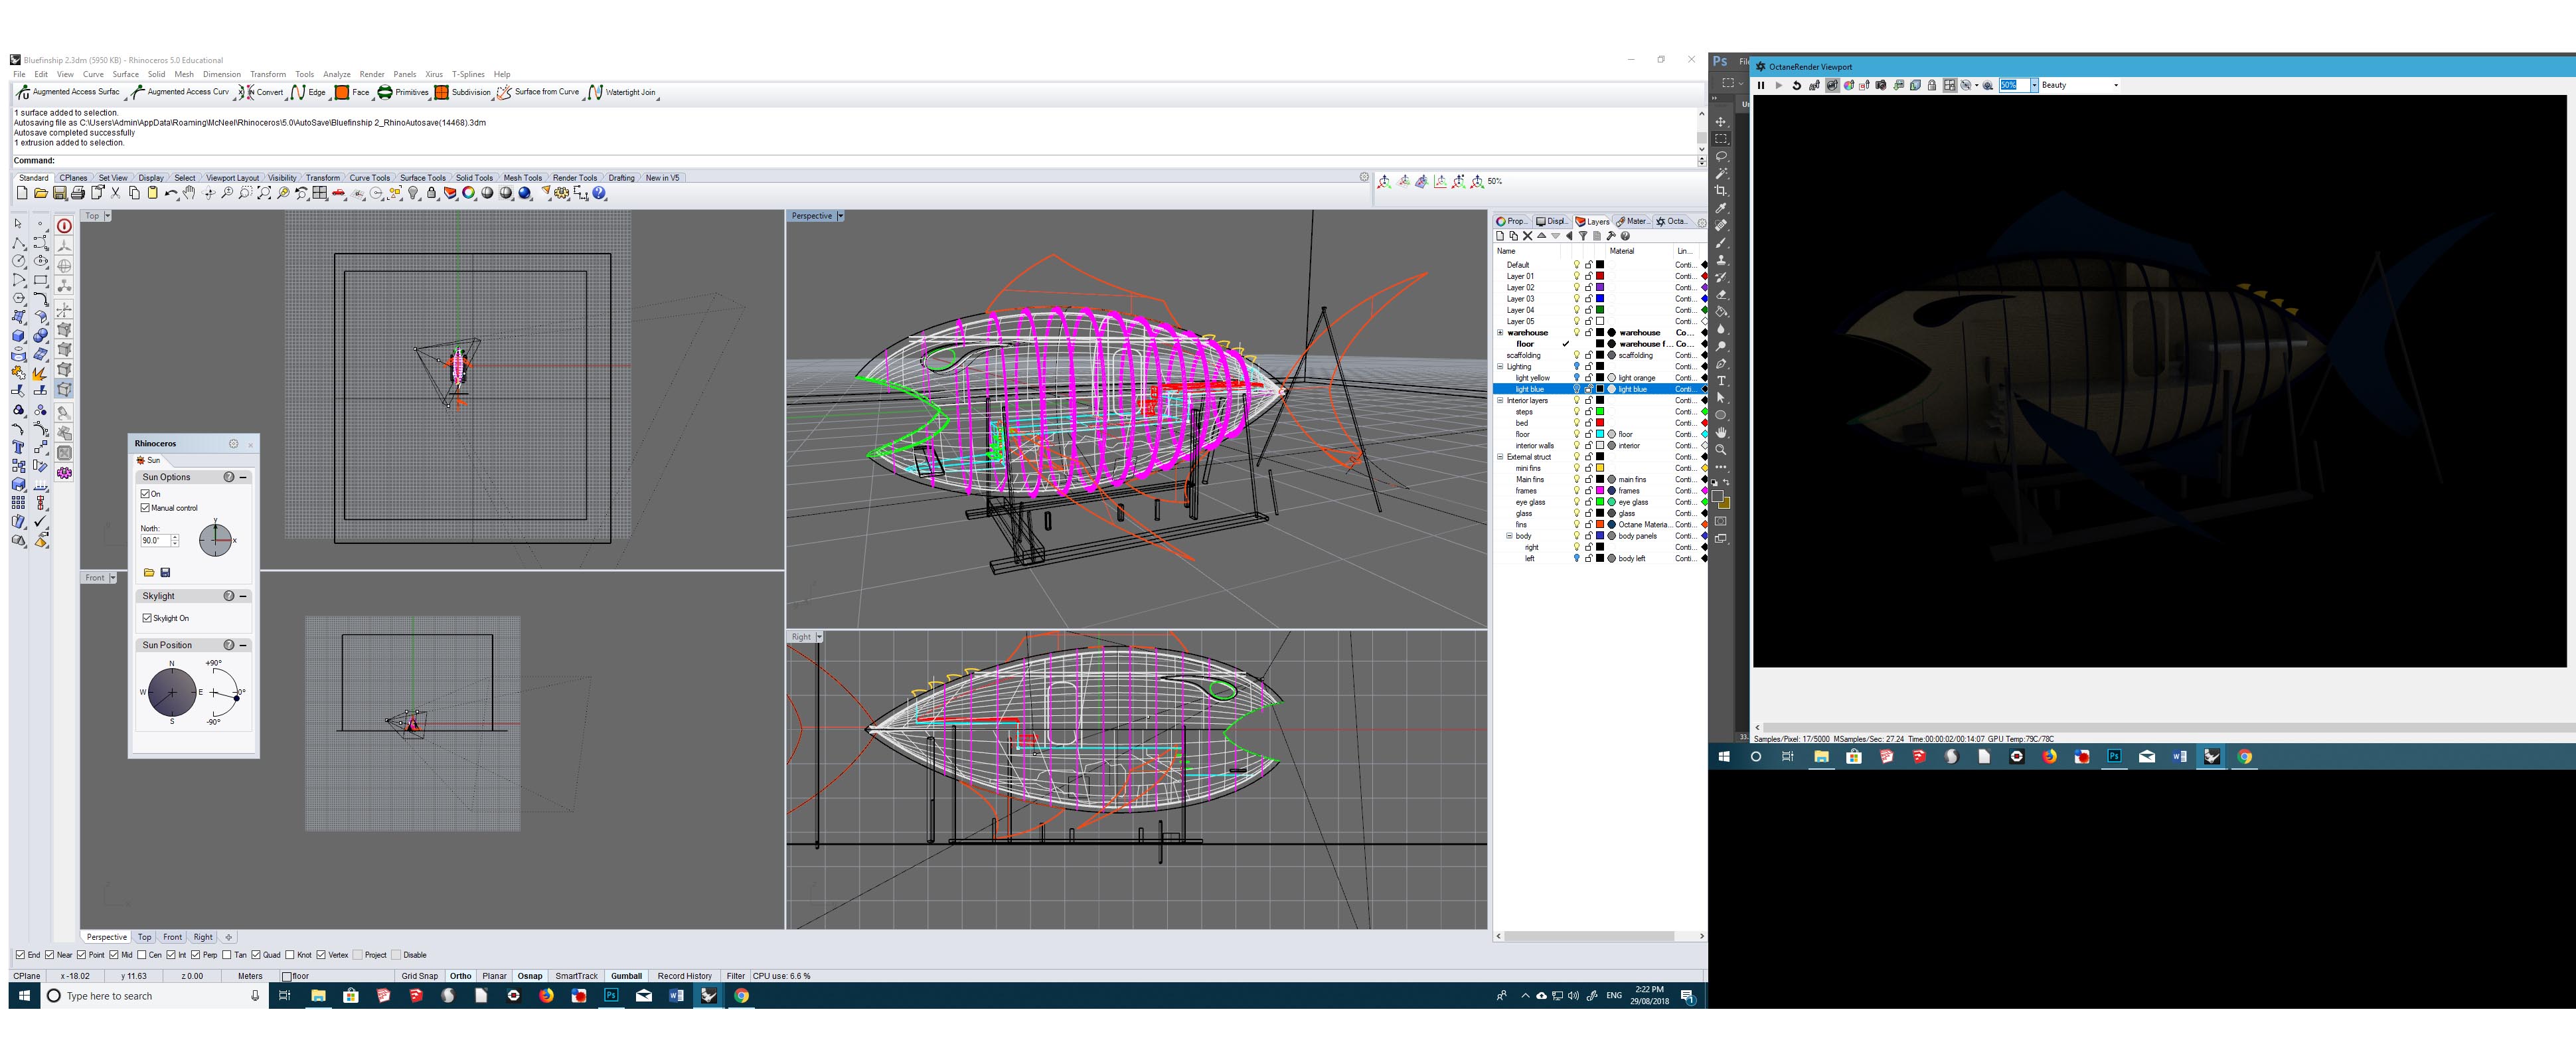Toggle the Skylight On checkbox
Image resolution: width=2576 pixels, height=1044 pixels.
pyautogui.click(x=147, y=618)
